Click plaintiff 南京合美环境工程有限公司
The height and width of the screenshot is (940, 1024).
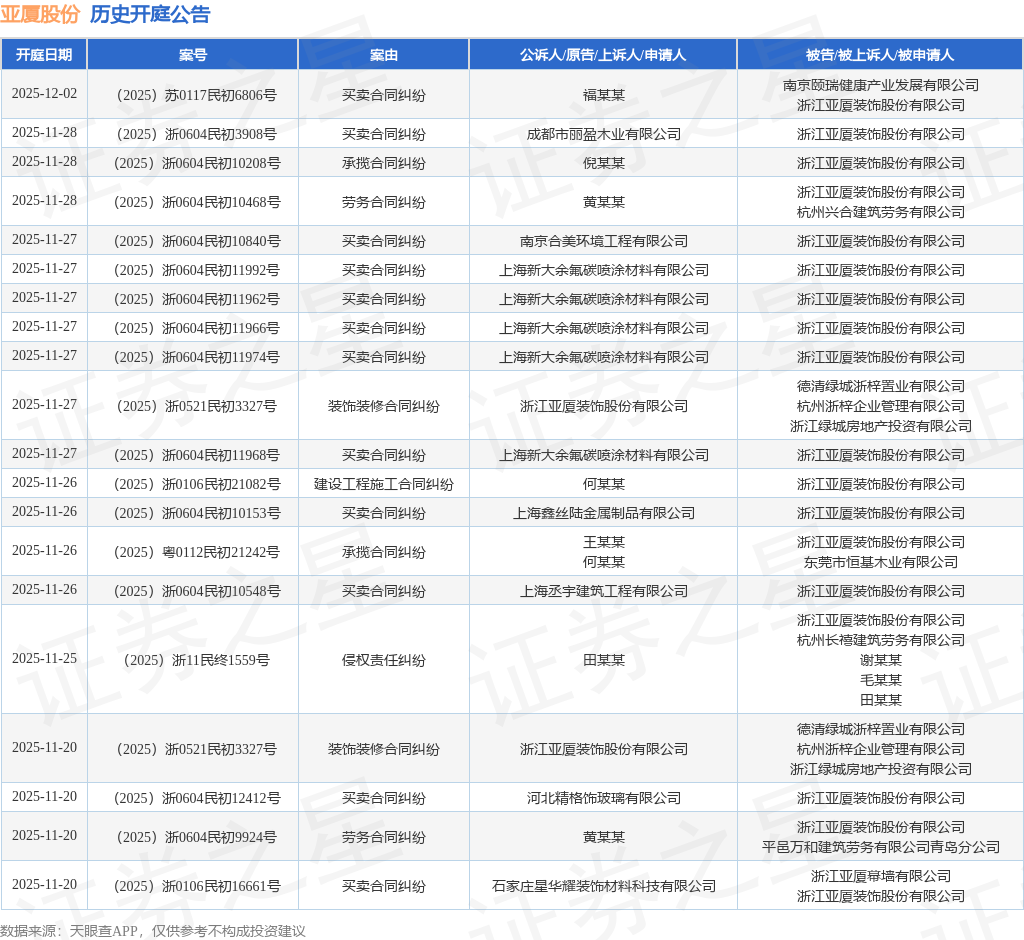[603, 242]
